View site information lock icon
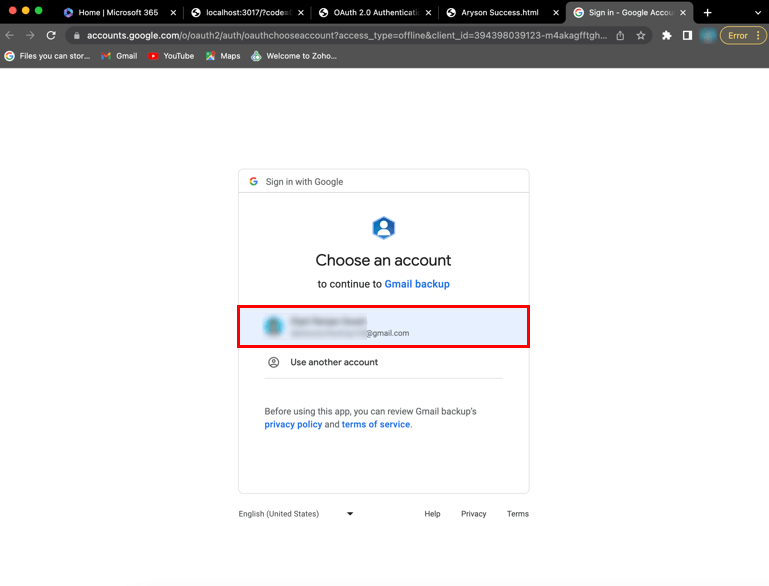The image size is (769, 586). click(x=77, y=35)
